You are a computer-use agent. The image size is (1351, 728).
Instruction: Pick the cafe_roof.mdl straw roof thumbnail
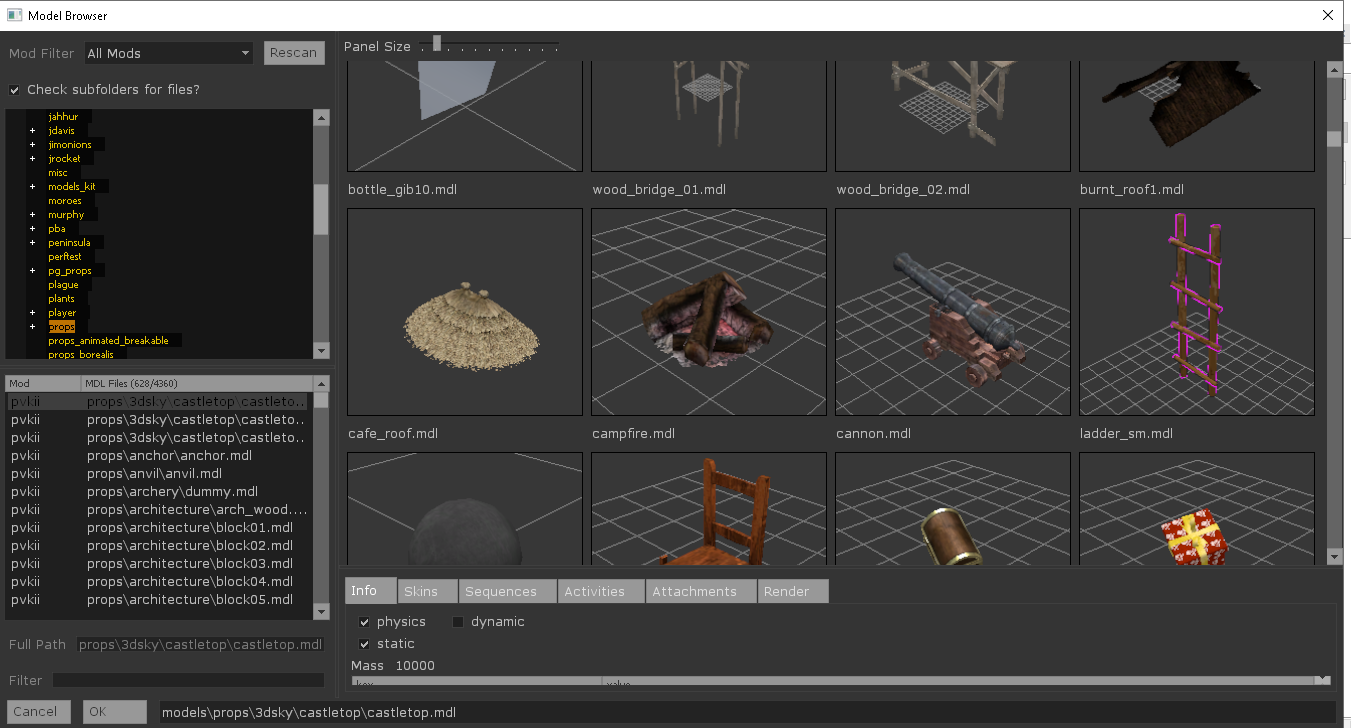pyautogui.click(x=465, y=312)
